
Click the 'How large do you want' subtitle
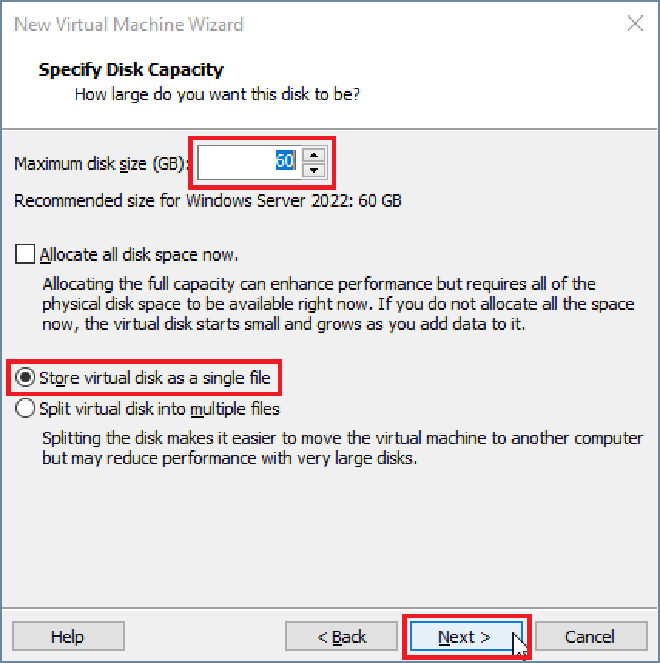point(218,95)
